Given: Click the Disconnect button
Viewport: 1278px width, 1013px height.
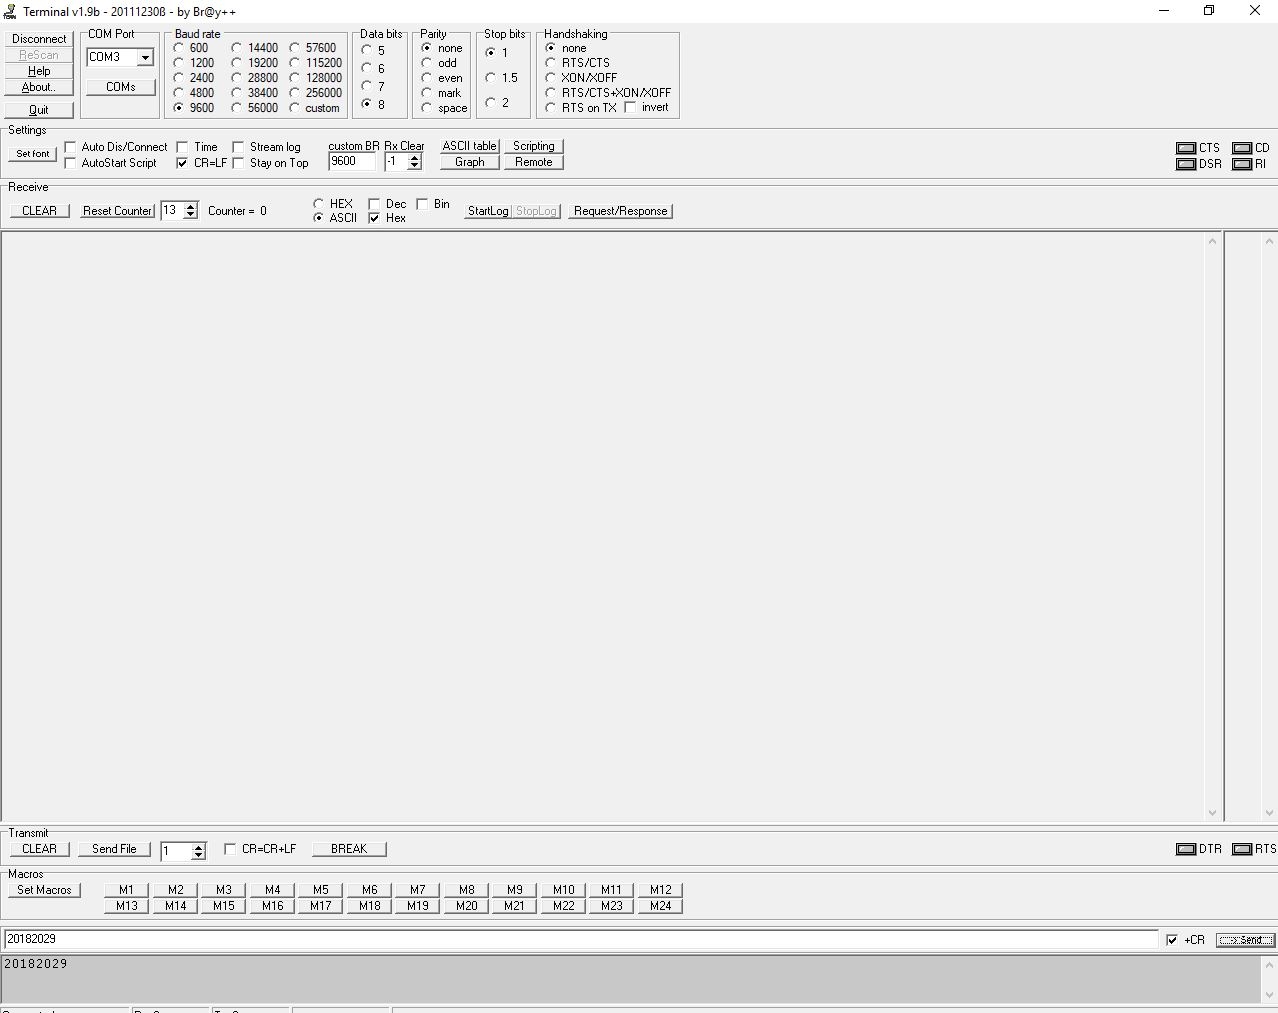Looking at the screenshot, I should [39, 39].
